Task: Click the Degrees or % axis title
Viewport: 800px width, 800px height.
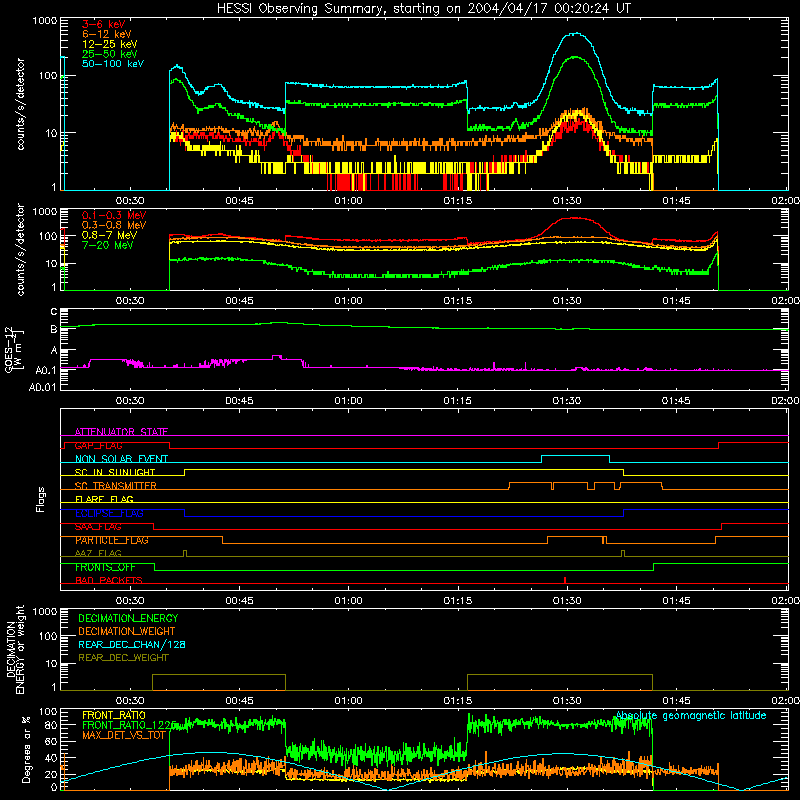Action: [x=26, y=750]
